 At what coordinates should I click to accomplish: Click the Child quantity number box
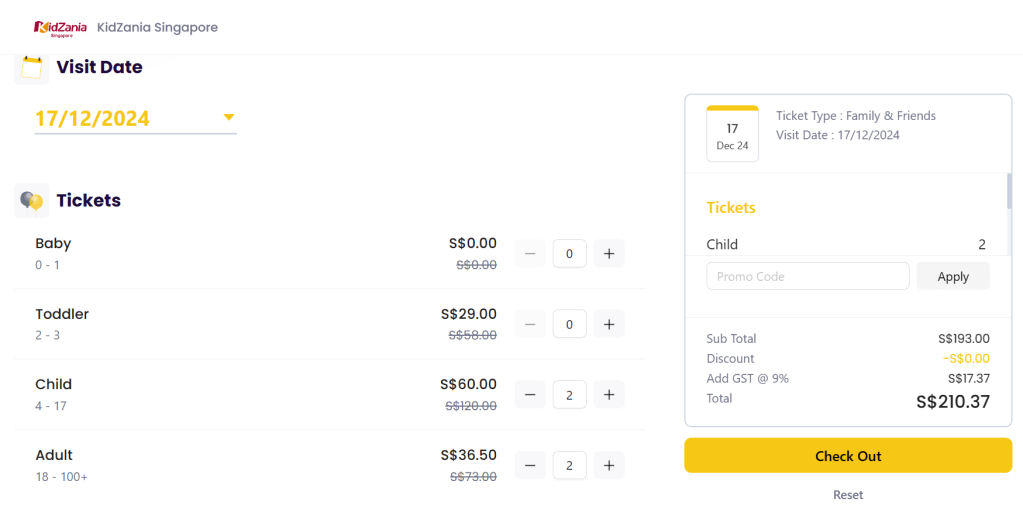(x=569, y=395)
